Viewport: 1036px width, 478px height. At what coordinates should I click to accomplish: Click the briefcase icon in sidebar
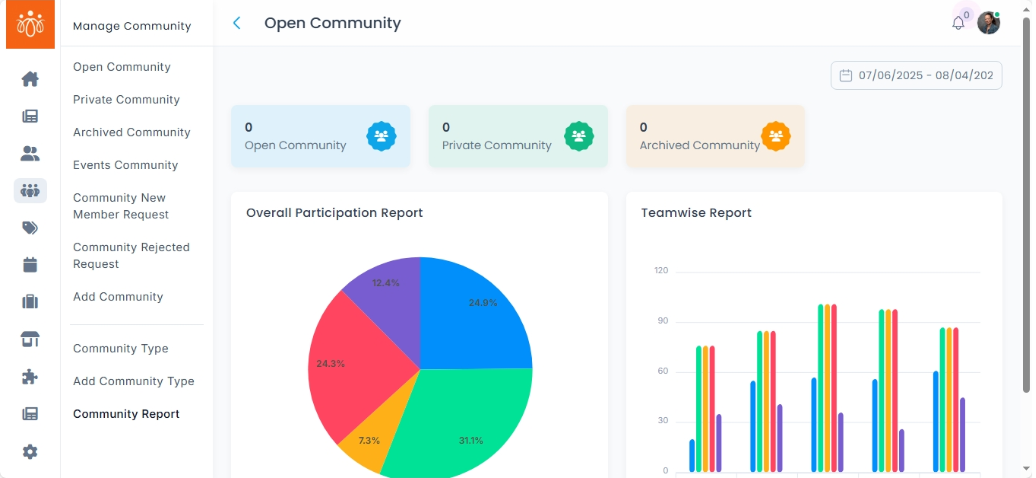pos(30,302)
